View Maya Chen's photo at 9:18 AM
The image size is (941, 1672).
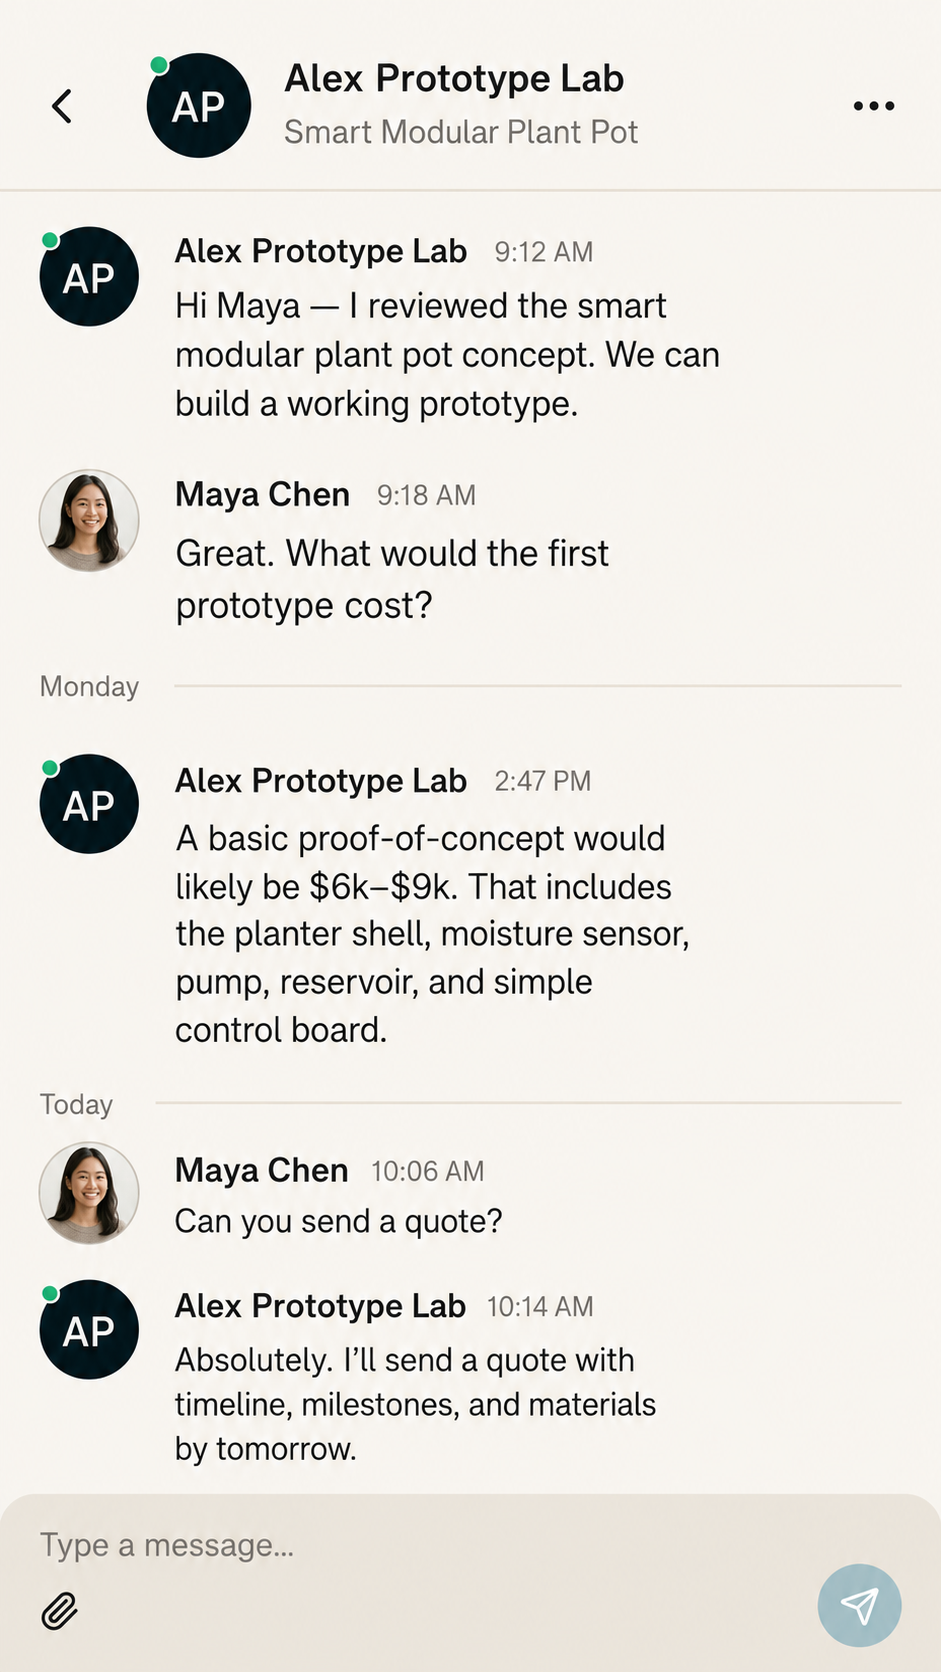click(x=89, y=521)
